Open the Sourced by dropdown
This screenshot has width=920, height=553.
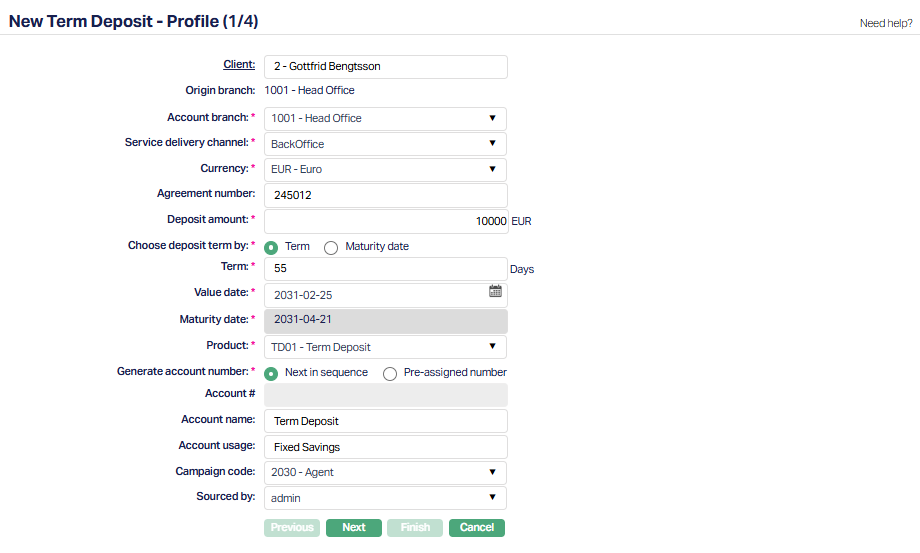click(385, 498)
